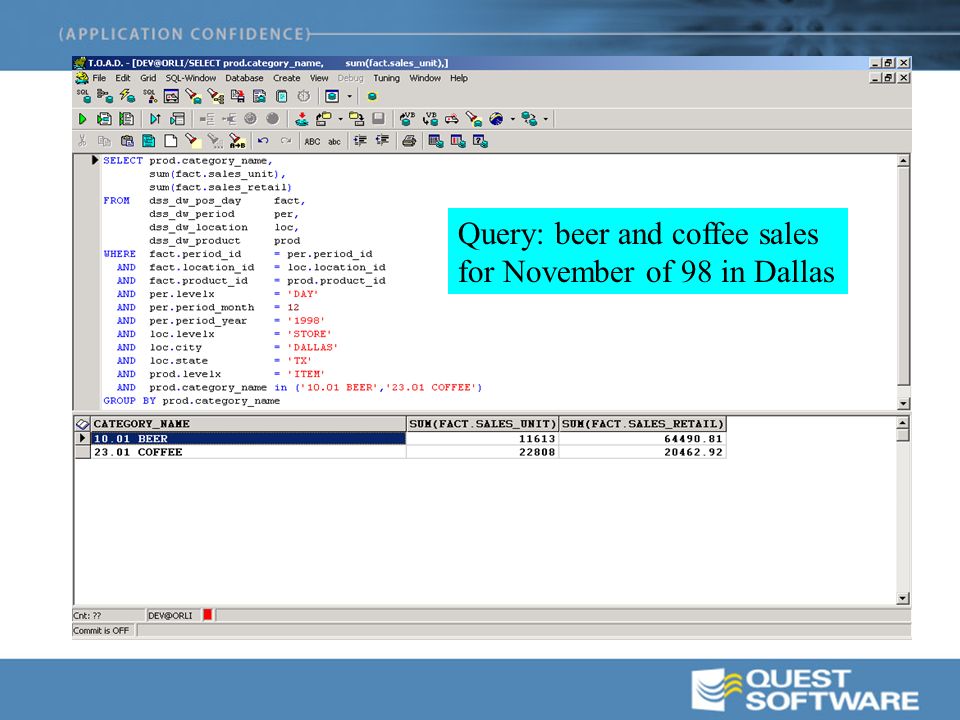Open the Grid menu
The width and height of the screenshot is (960, 720).
tap(148, 78)
